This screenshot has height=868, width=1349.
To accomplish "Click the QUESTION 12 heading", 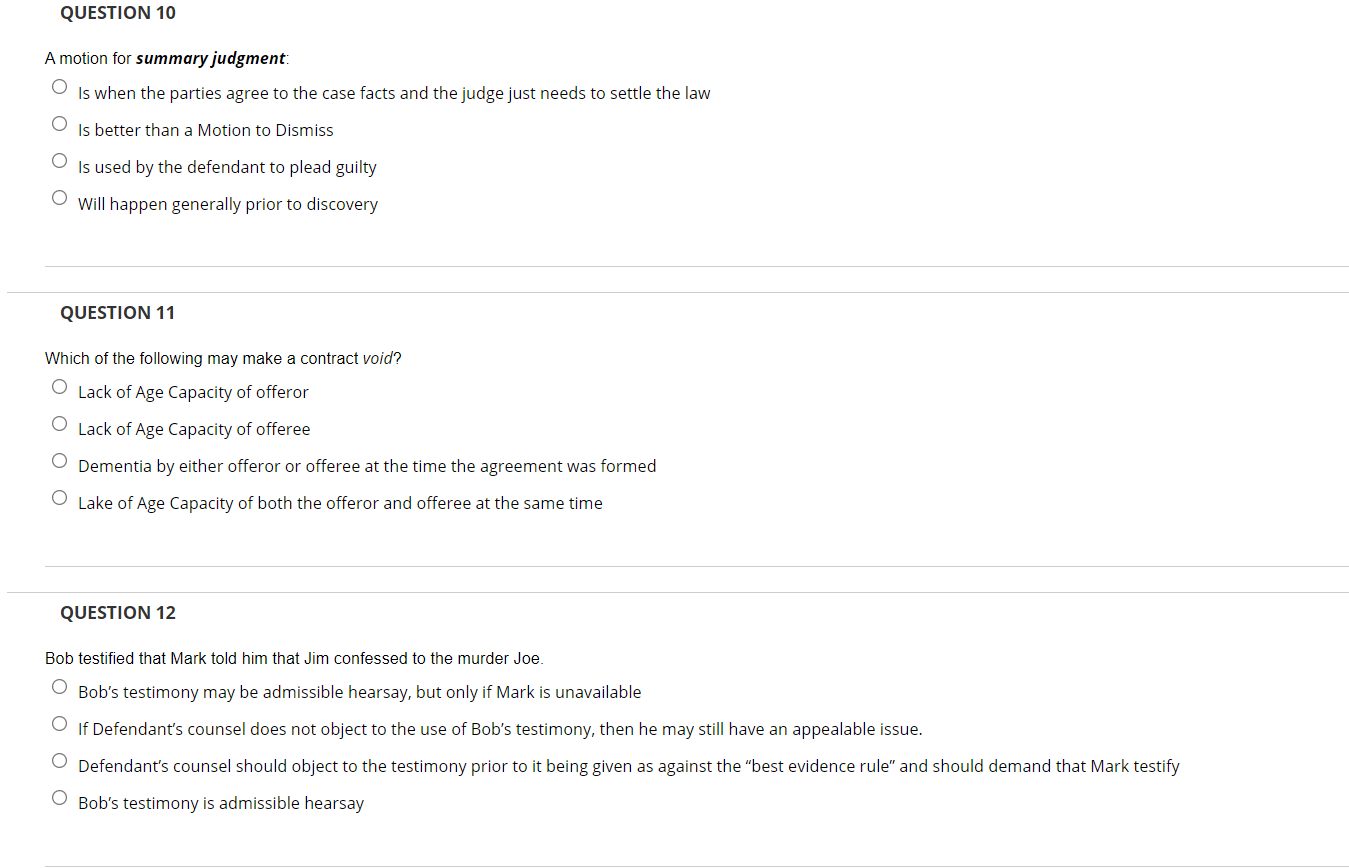I will point(117,612).
